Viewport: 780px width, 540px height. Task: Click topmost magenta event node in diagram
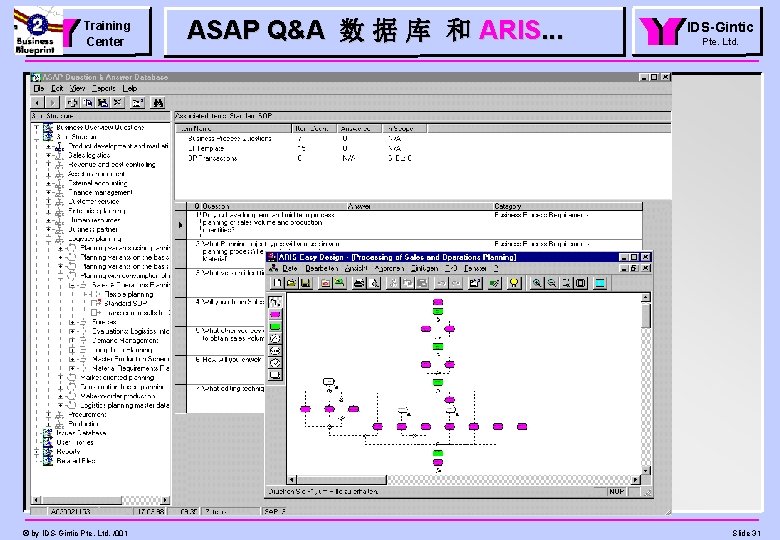438,302
